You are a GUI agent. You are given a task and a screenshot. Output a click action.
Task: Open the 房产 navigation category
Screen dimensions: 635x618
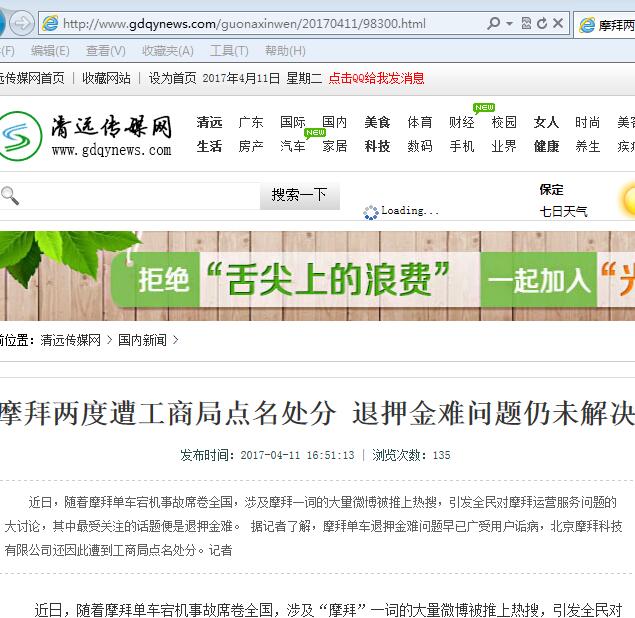click(251, 146)
